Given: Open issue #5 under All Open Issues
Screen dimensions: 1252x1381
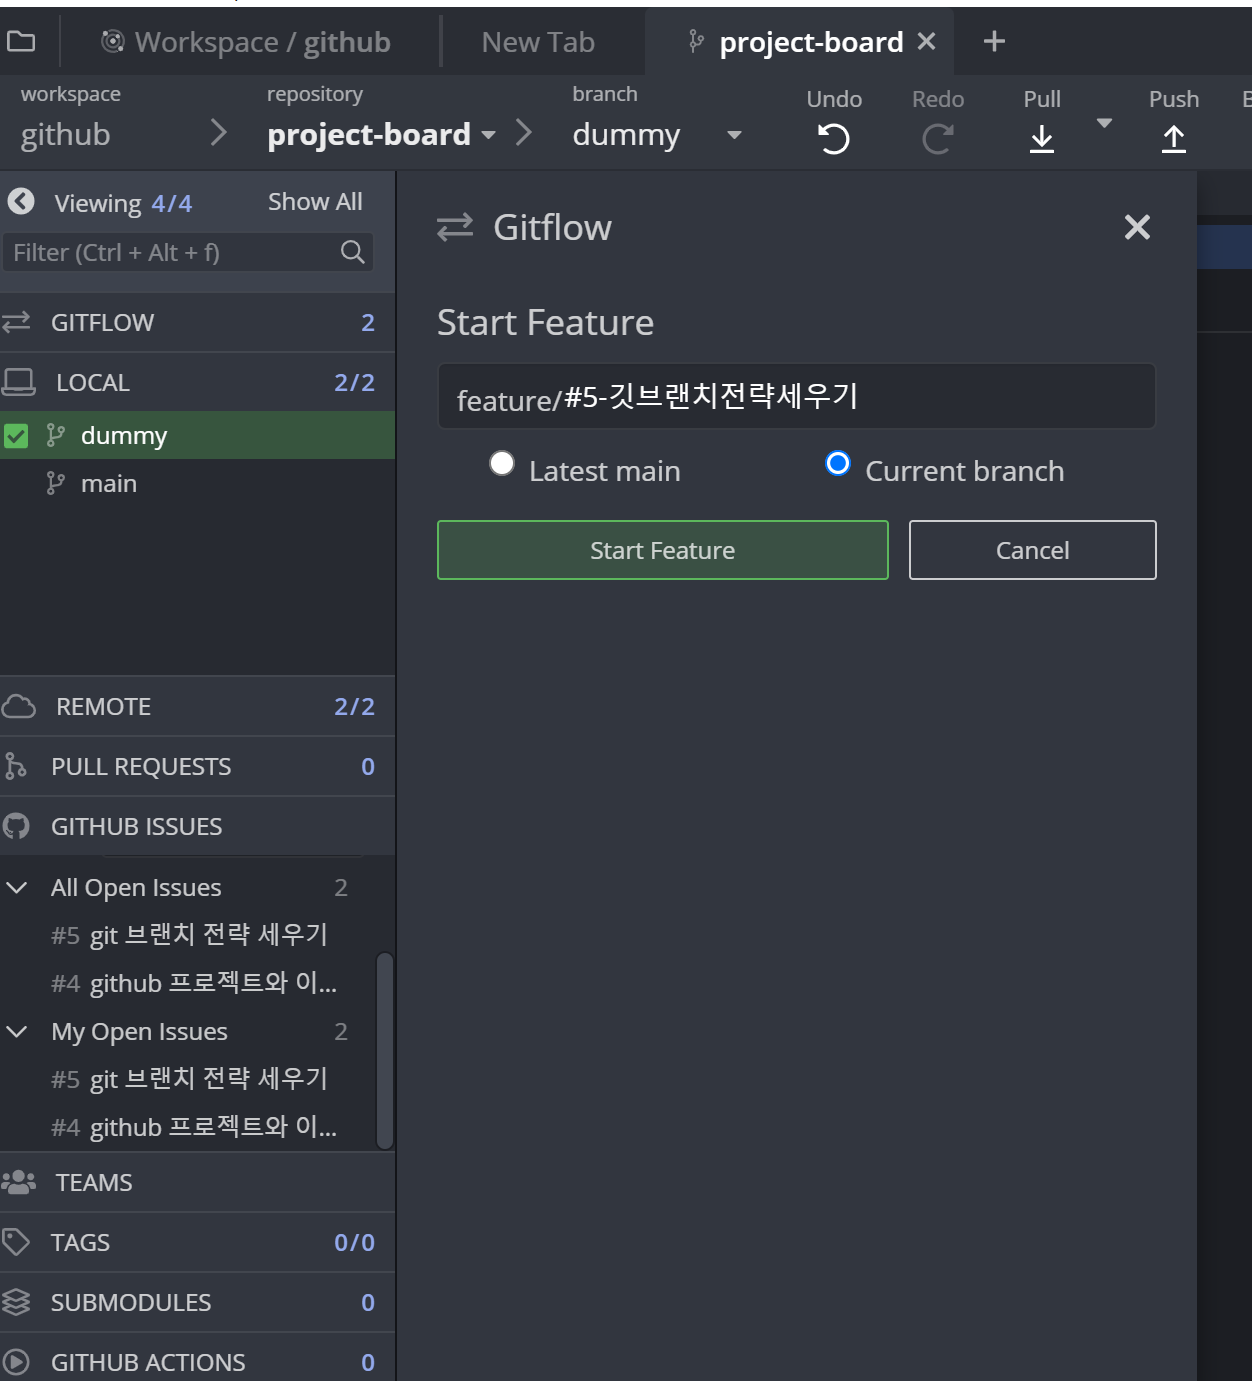Looking at the screenshot, I should [189, 935].
